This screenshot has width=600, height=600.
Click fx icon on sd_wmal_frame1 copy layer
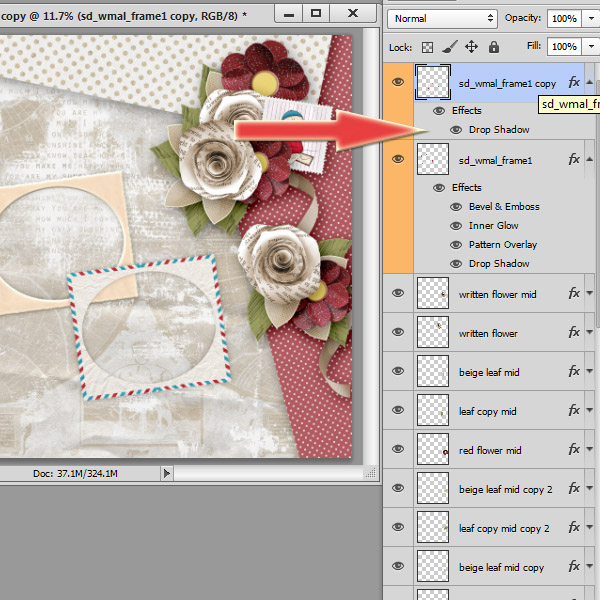574,83
